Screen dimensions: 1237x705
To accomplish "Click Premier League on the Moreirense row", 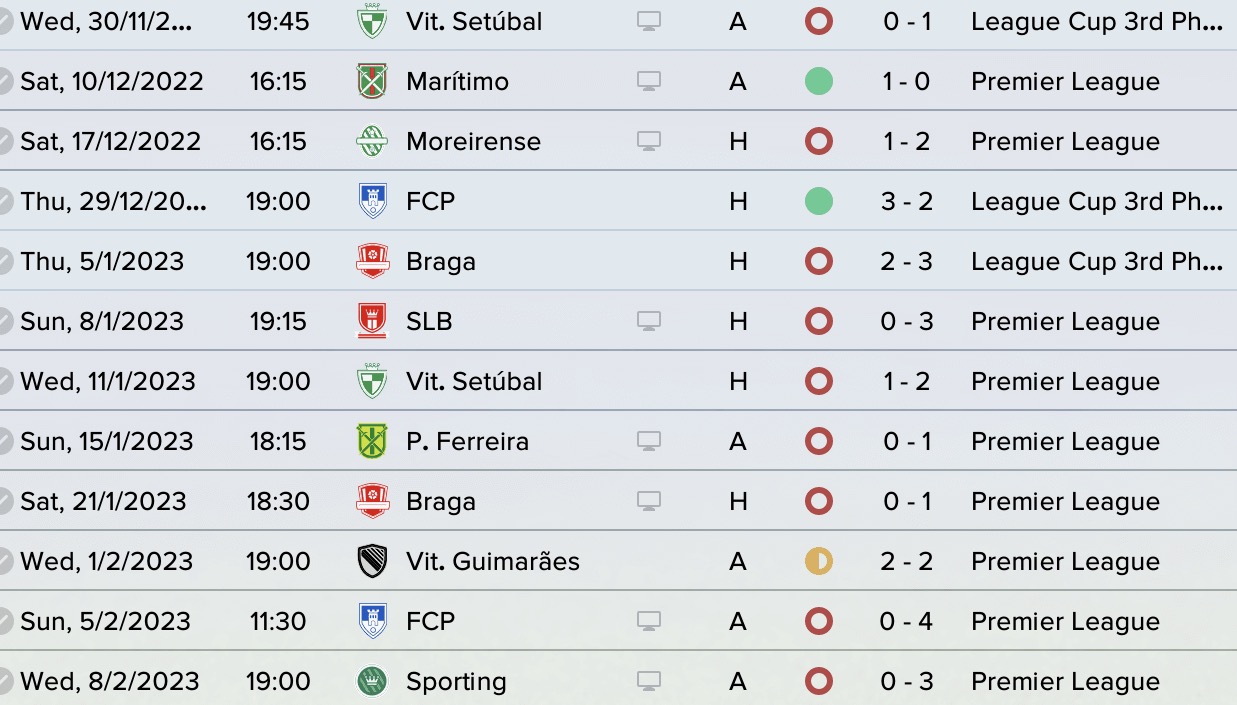I will pos(1065,141).
